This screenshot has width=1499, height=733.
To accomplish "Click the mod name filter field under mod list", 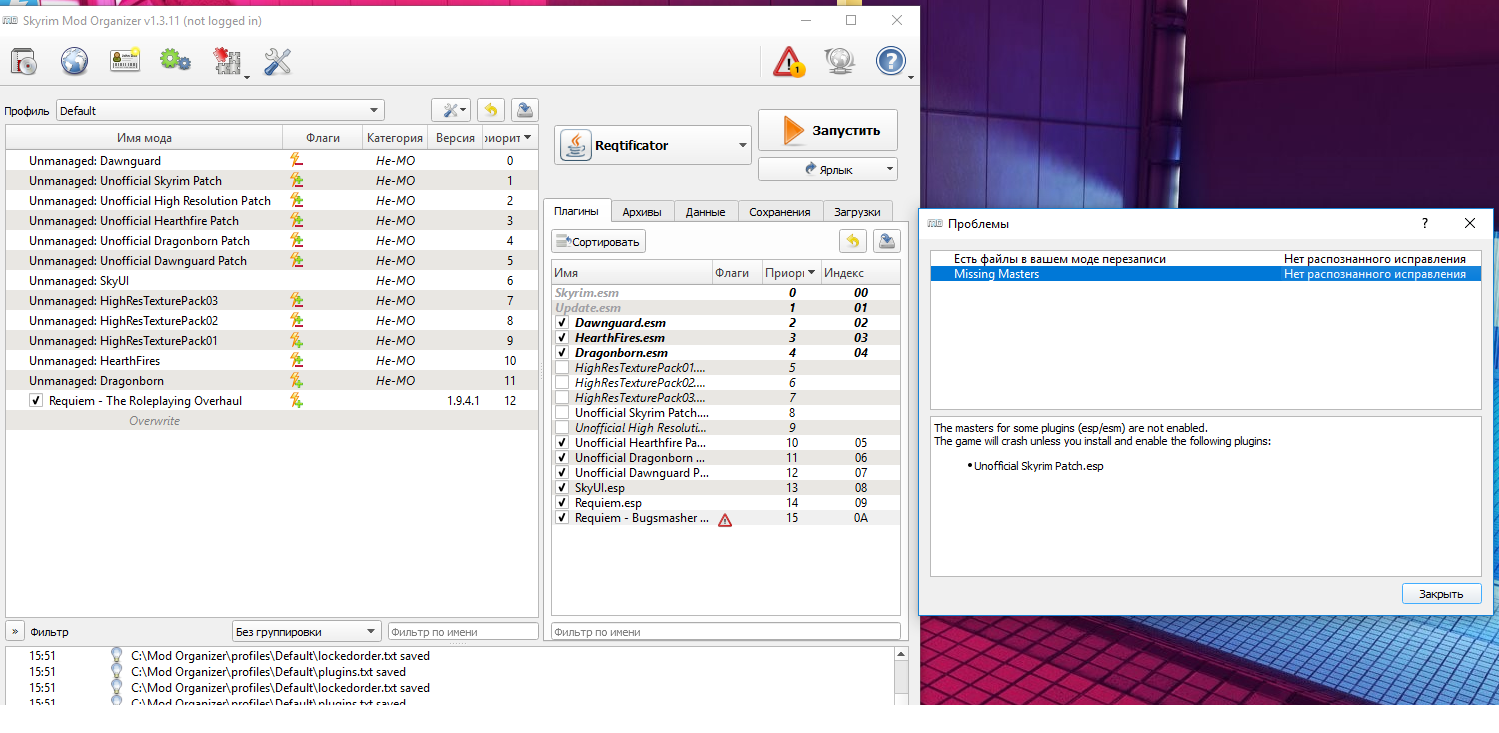I will coord(463,632).
